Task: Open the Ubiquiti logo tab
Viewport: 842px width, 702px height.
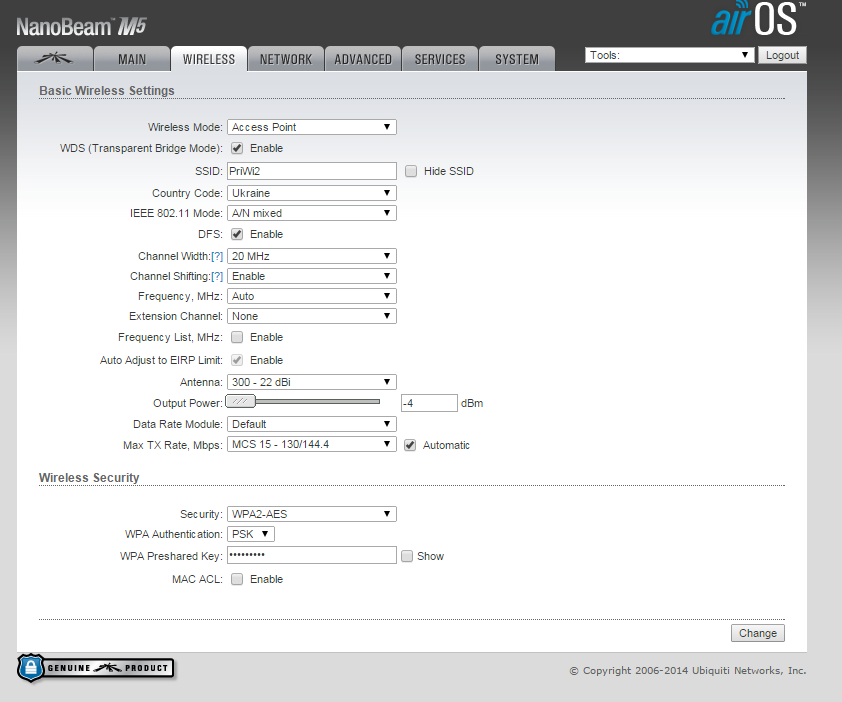Action: point(55,59)
